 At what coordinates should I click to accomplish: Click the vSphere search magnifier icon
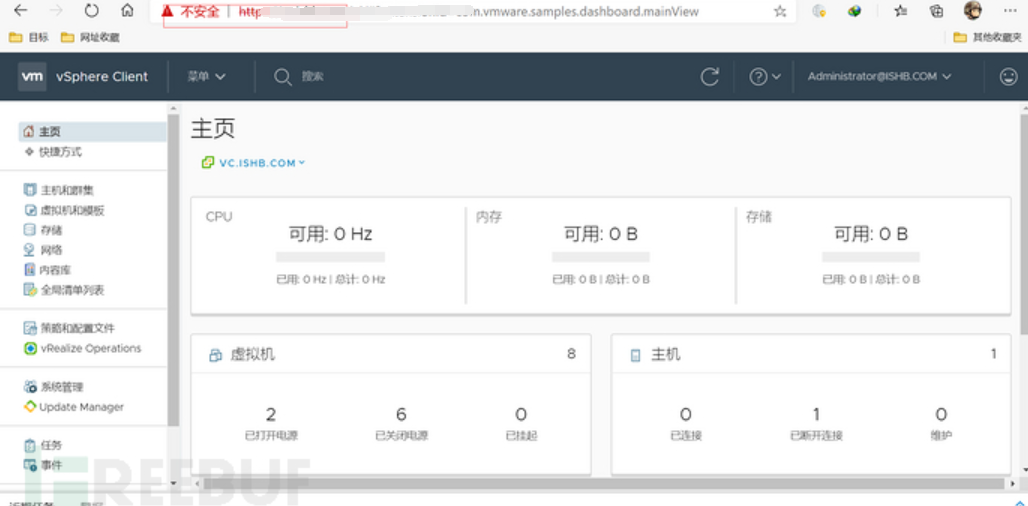pyautogui.click(x=283, y=77)
